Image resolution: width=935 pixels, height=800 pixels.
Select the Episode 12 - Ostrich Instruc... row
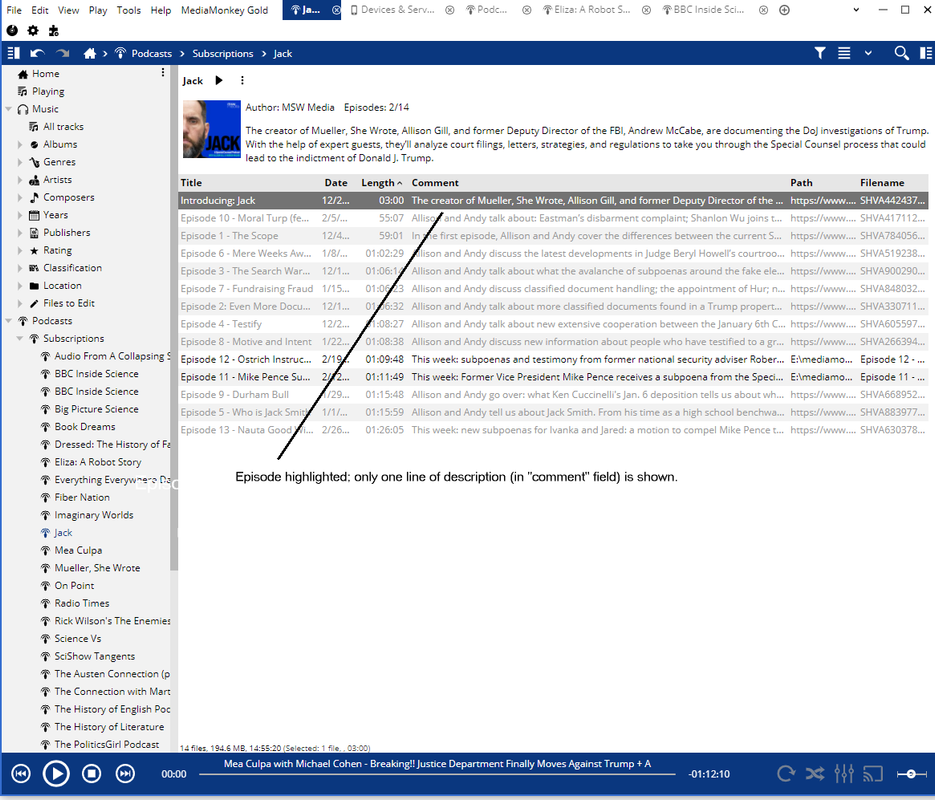click(553, 359)
